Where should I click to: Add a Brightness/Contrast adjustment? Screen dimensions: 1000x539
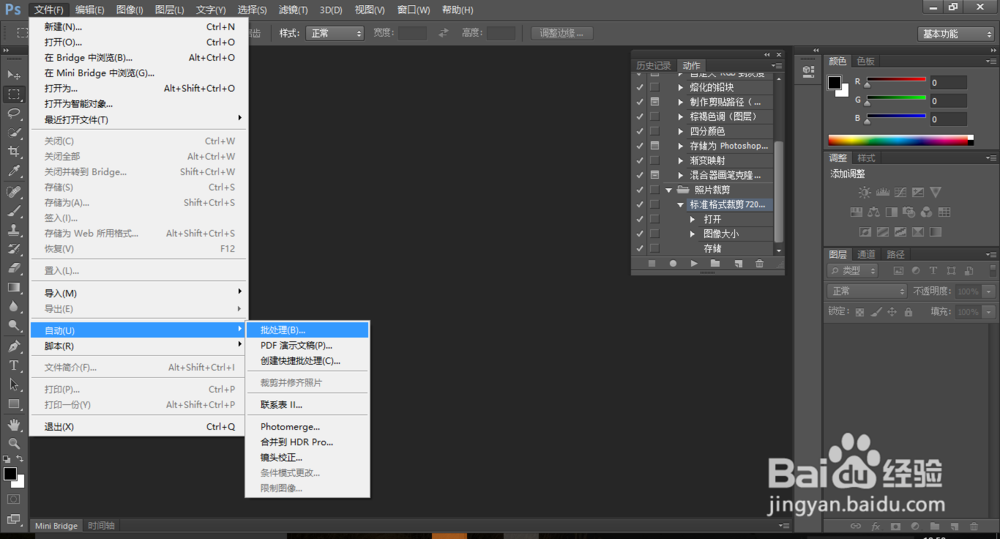(864, 192)
